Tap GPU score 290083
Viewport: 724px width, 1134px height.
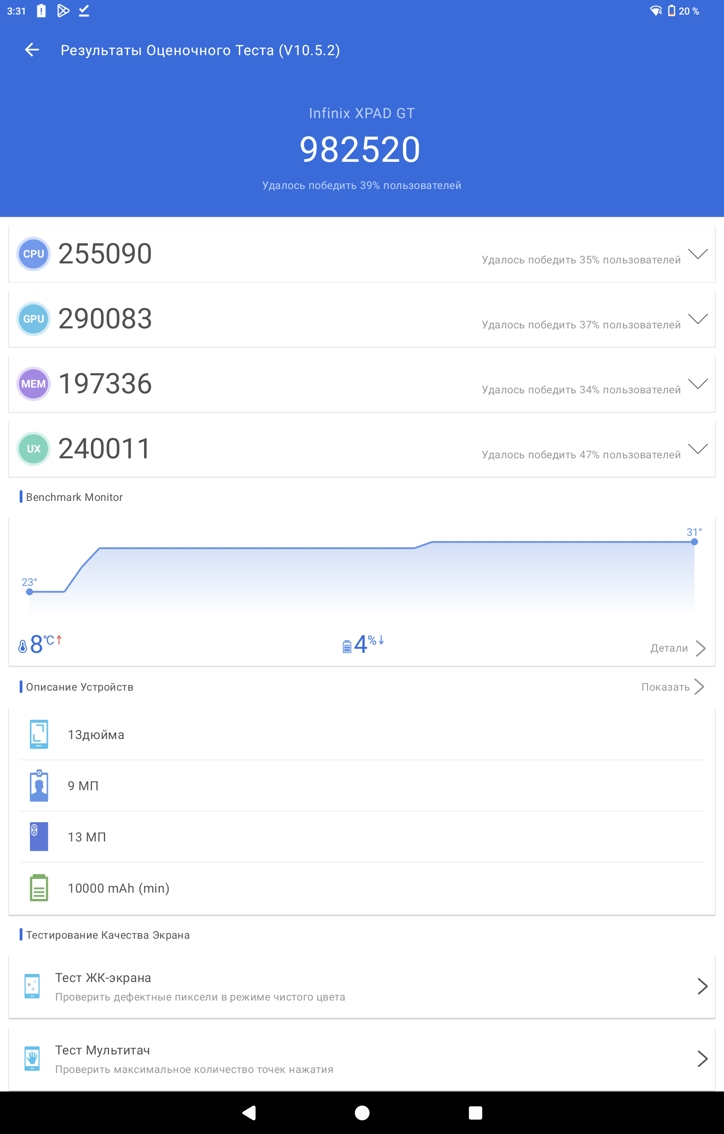click(x=106, y=319)
